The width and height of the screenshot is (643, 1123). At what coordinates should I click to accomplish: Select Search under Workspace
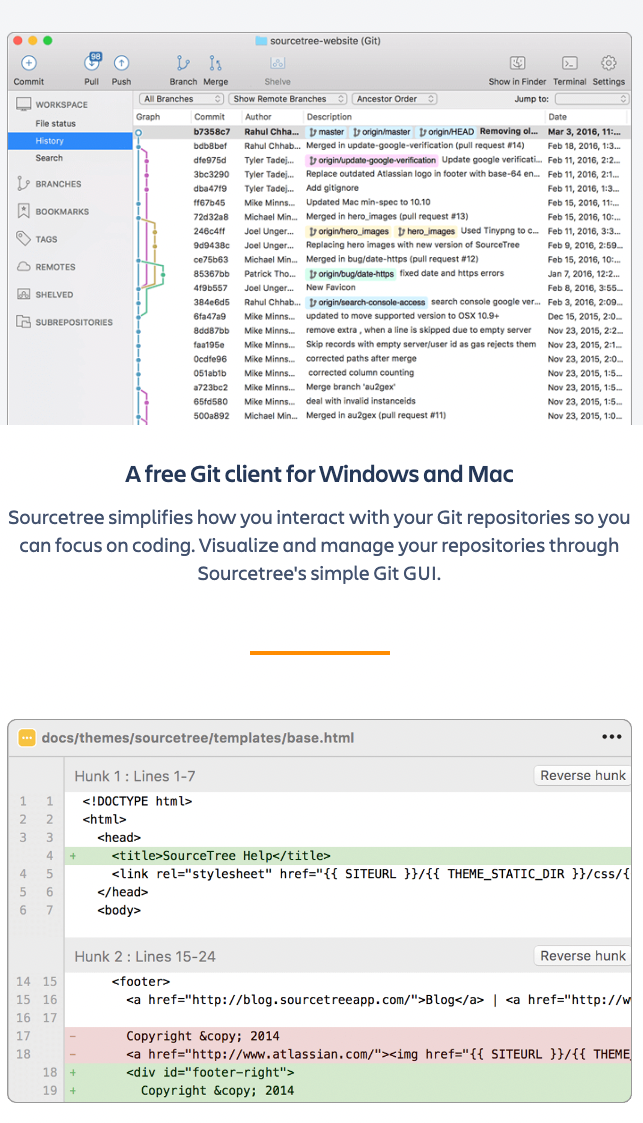(x=49, y=158)
